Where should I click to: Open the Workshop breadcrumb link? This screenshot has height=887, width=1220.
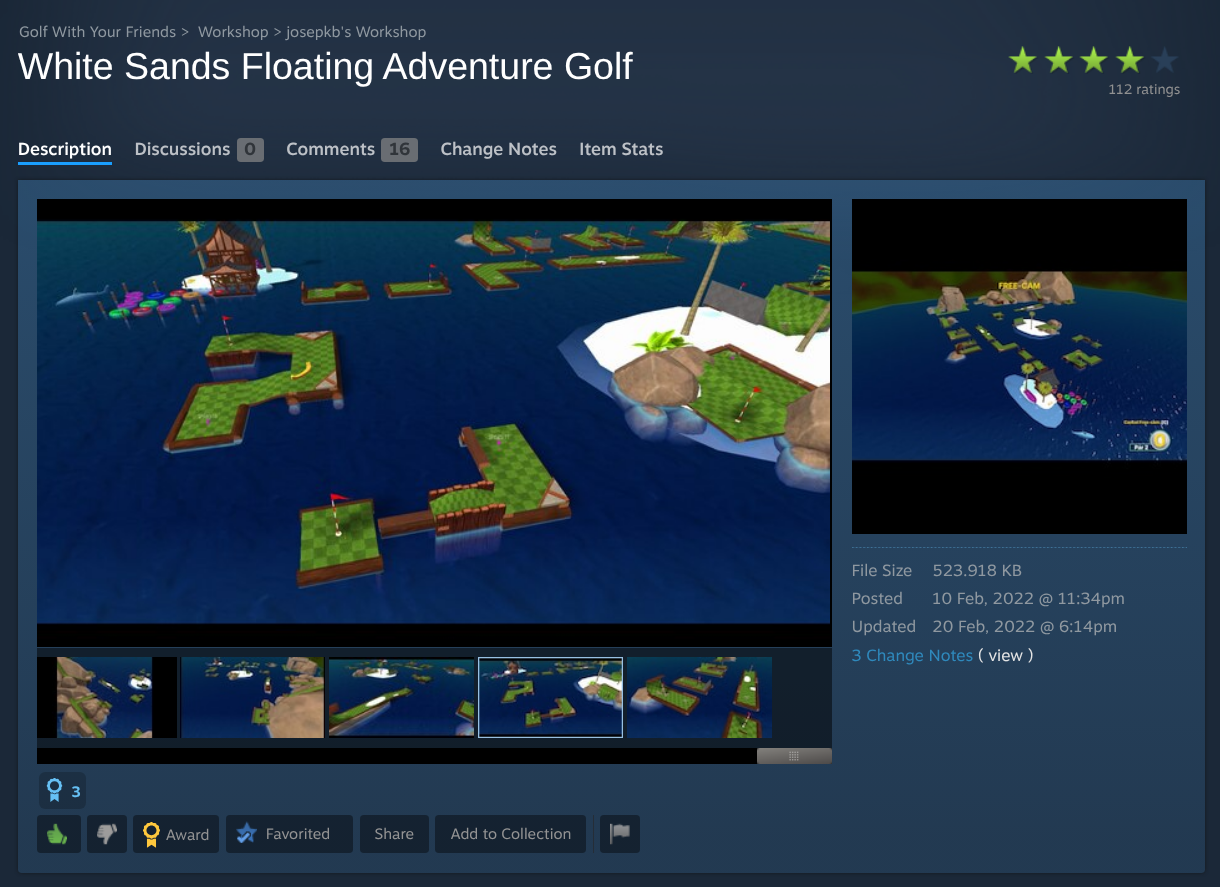(233, 32)
